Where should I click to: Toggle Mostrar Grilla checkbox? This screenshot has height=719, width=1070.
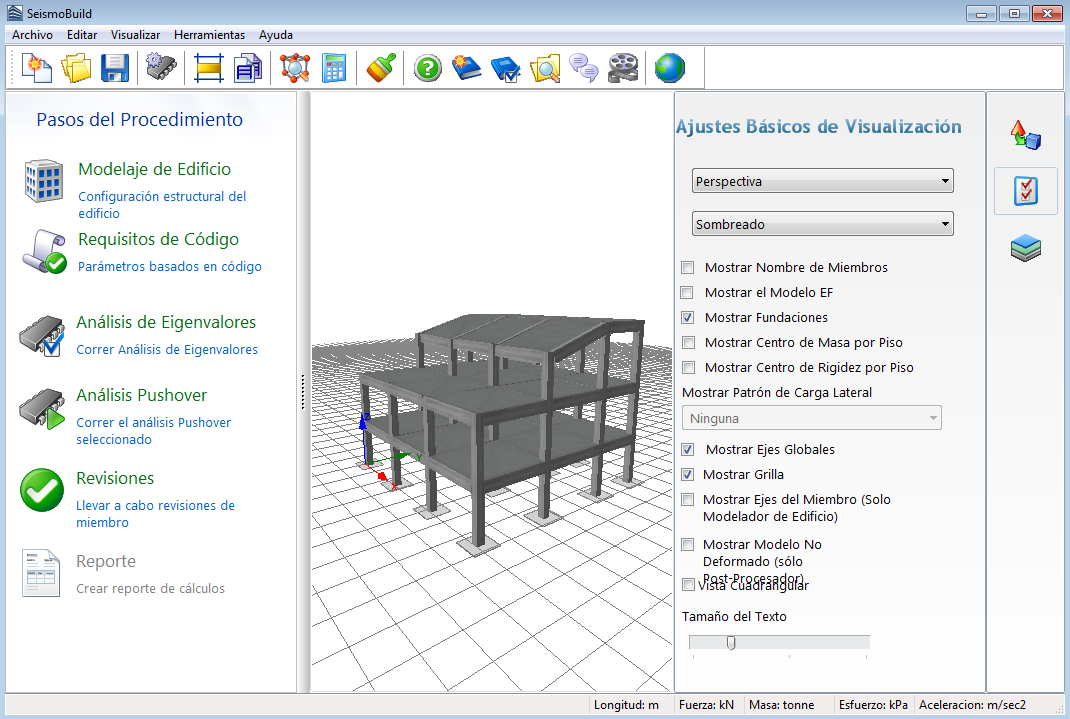(x=687, y=475)
